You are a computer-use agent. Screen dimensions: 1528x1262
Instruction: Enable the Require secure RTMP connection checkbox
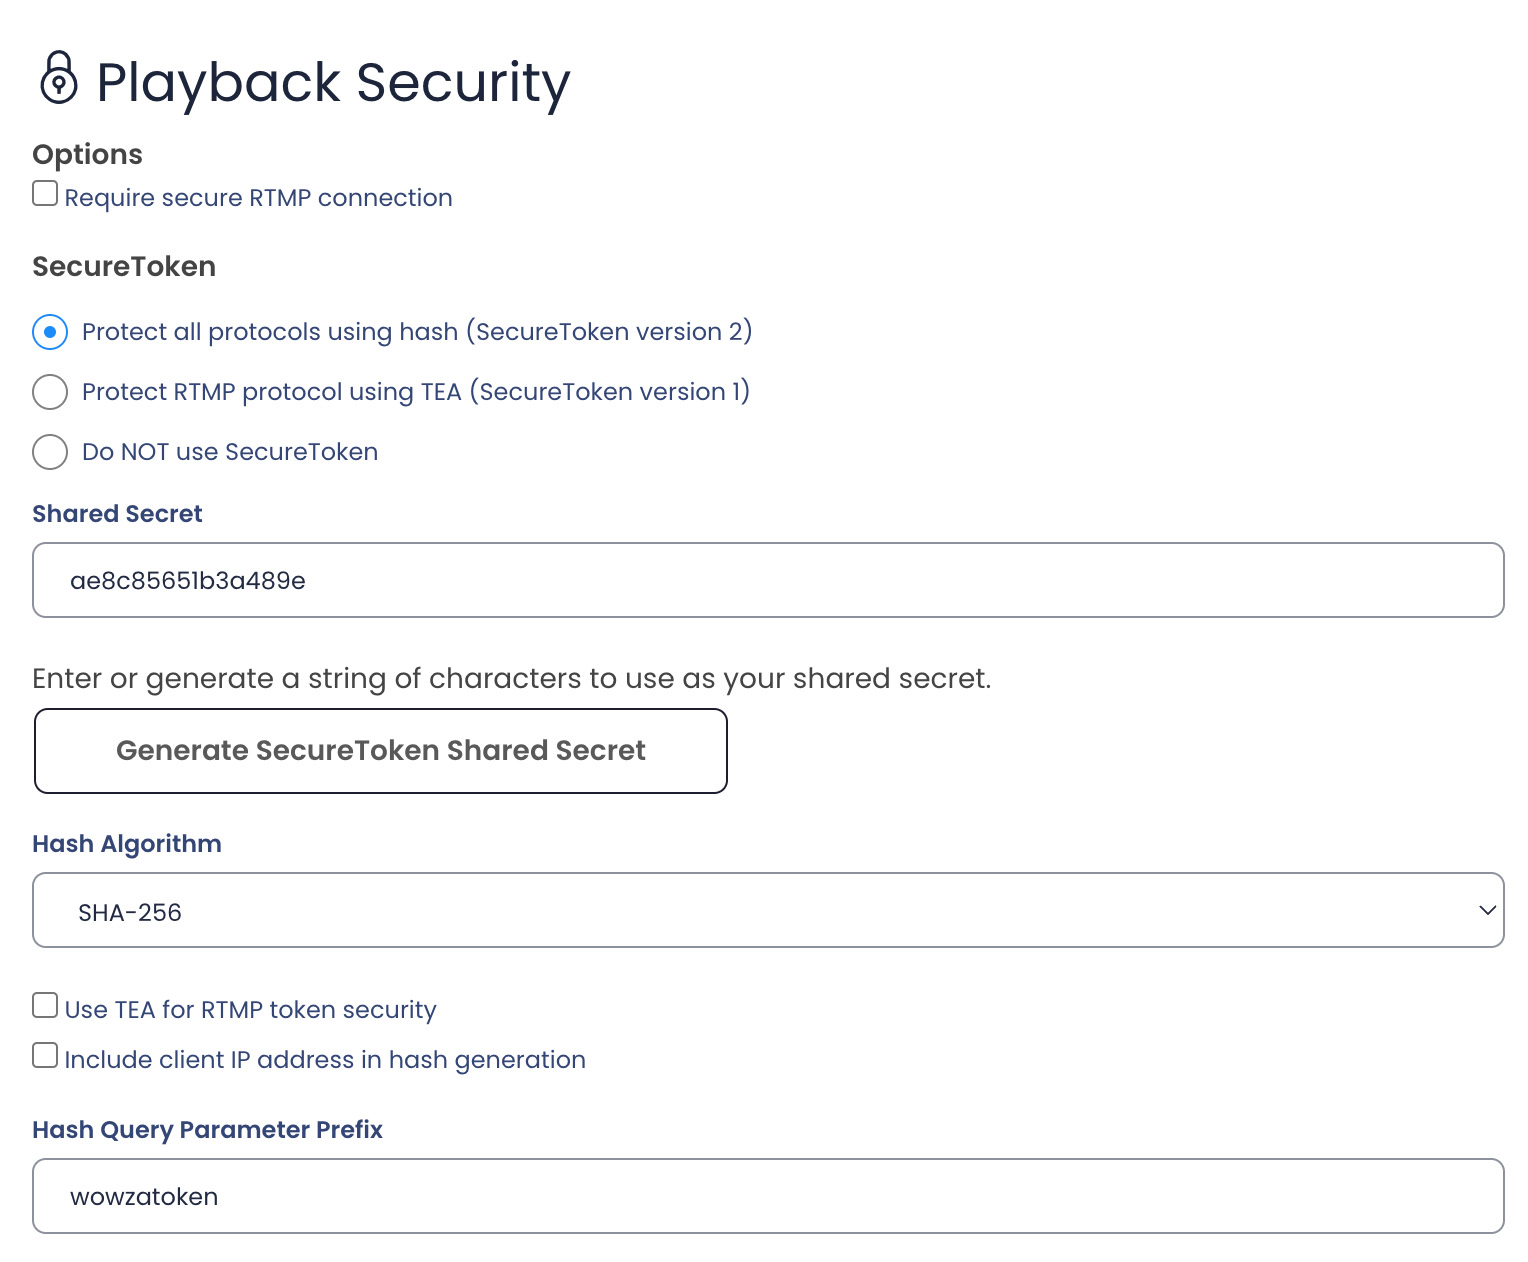[x=45, y=193]
